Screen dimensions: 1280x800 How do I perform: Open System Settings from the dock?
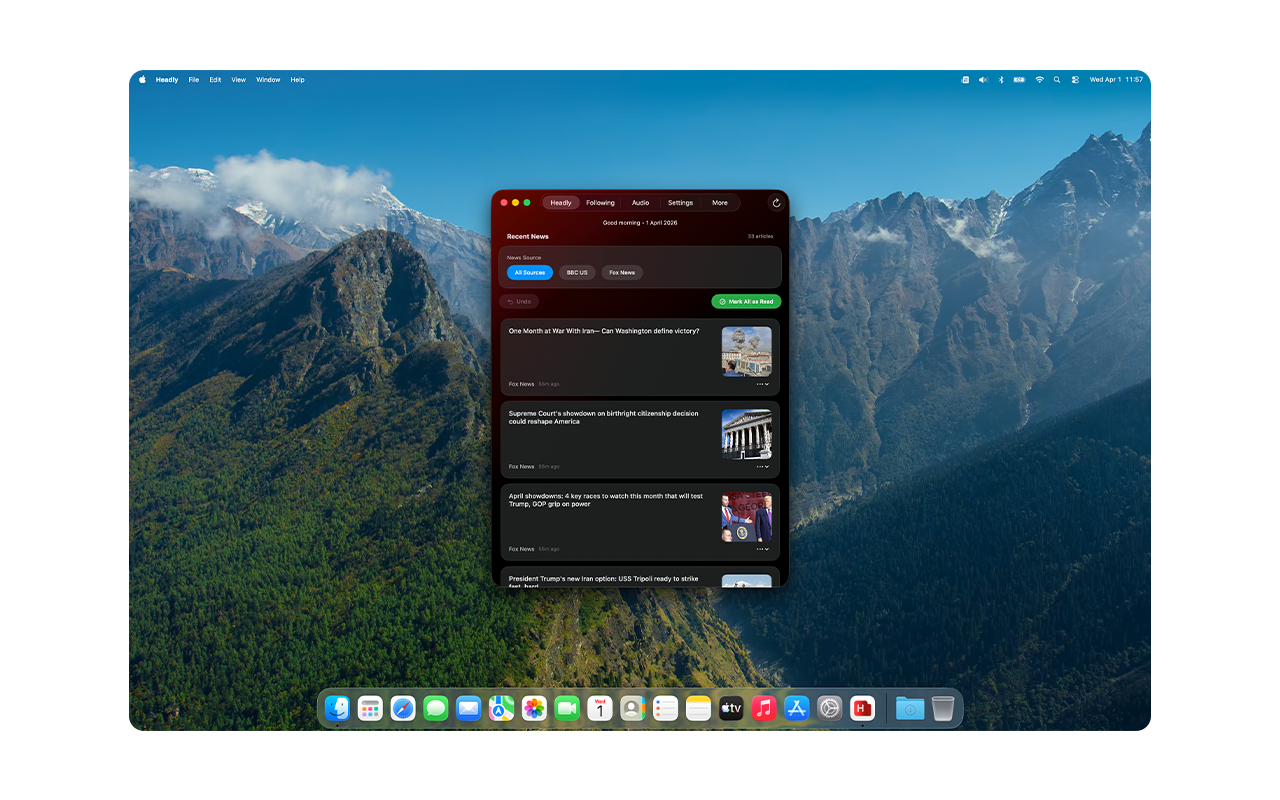(x=830, y=709)
